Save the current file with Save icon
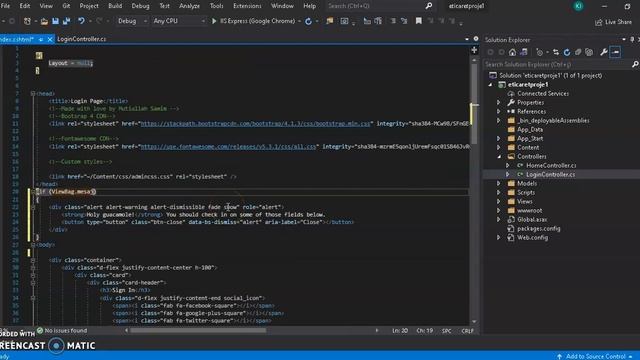The image size is (640, 360). [x=56, y=21]
